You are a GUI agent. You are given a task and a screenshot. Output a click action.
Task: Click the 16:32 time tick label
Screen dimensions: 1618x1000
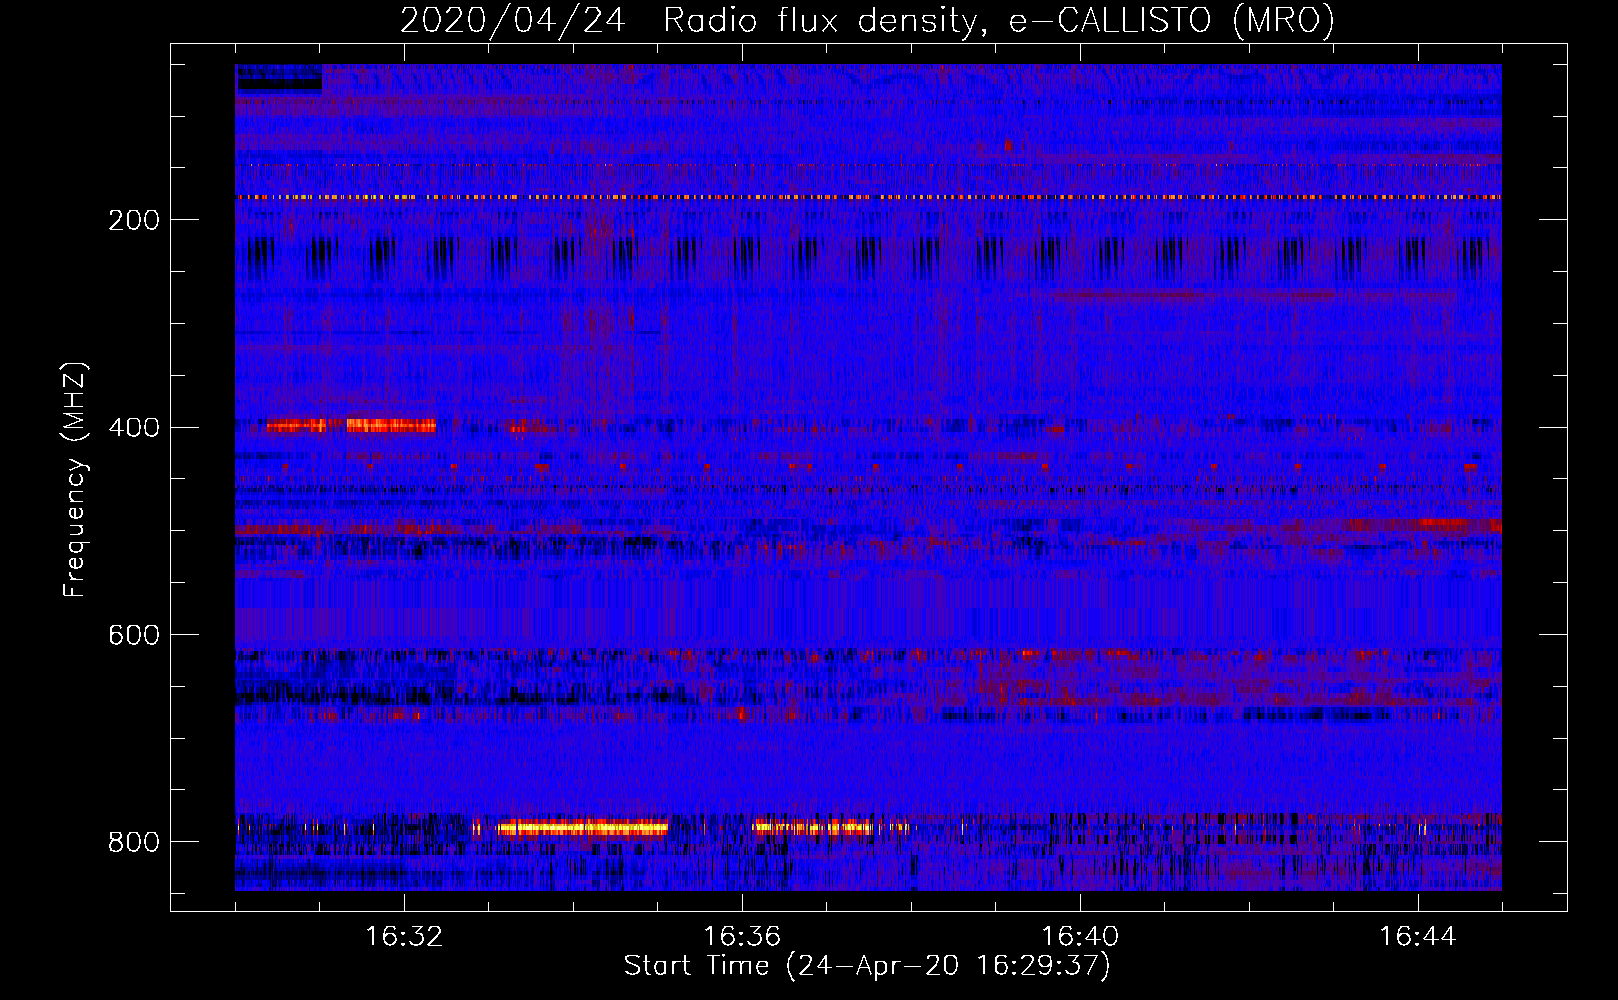click(x=404, y=937)
